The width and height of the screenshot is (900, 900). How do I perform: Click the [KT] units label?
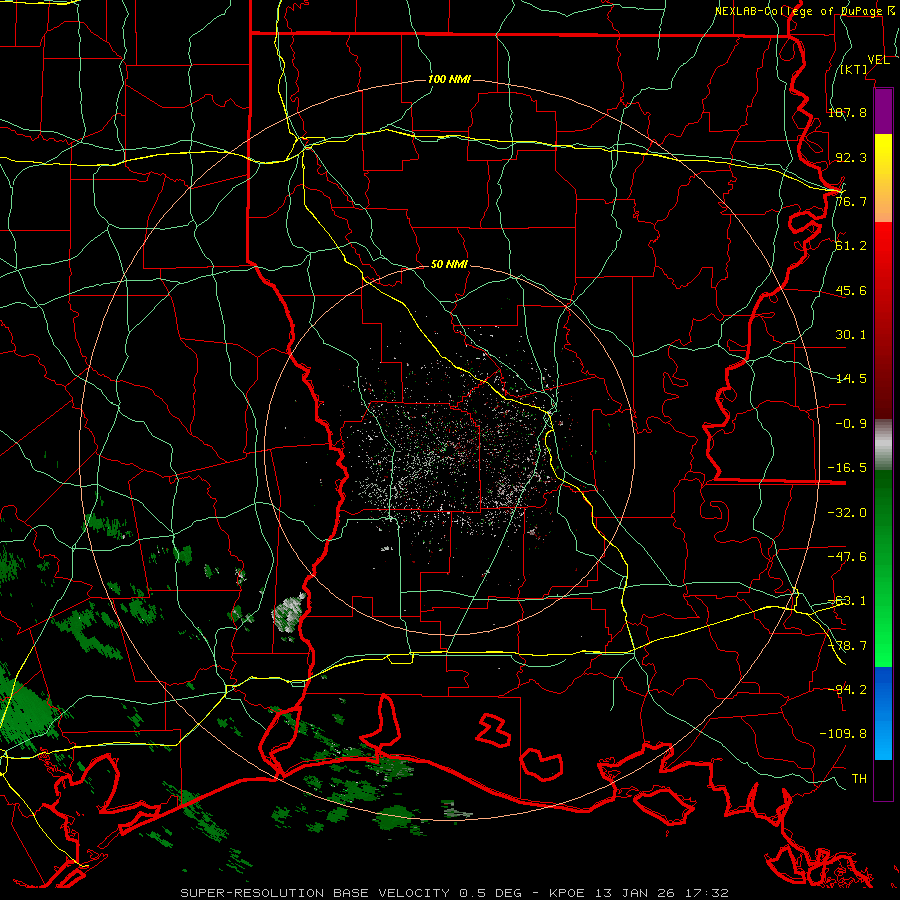click(854, 69)
